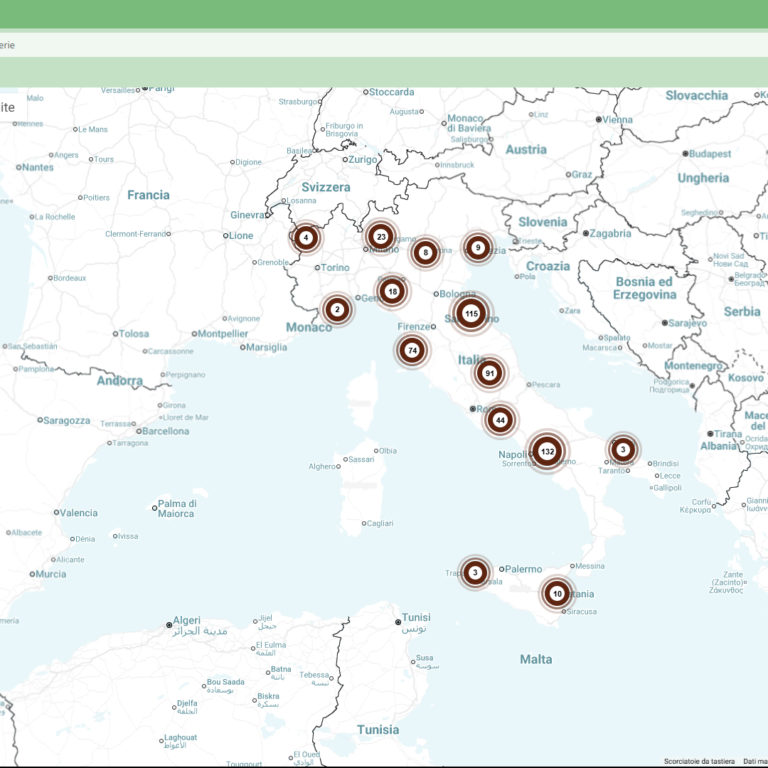Click the filter bar text ending in "erie"
Image resolution: width=768 pixels, height=768 pixels.
(x=7, y=45)
